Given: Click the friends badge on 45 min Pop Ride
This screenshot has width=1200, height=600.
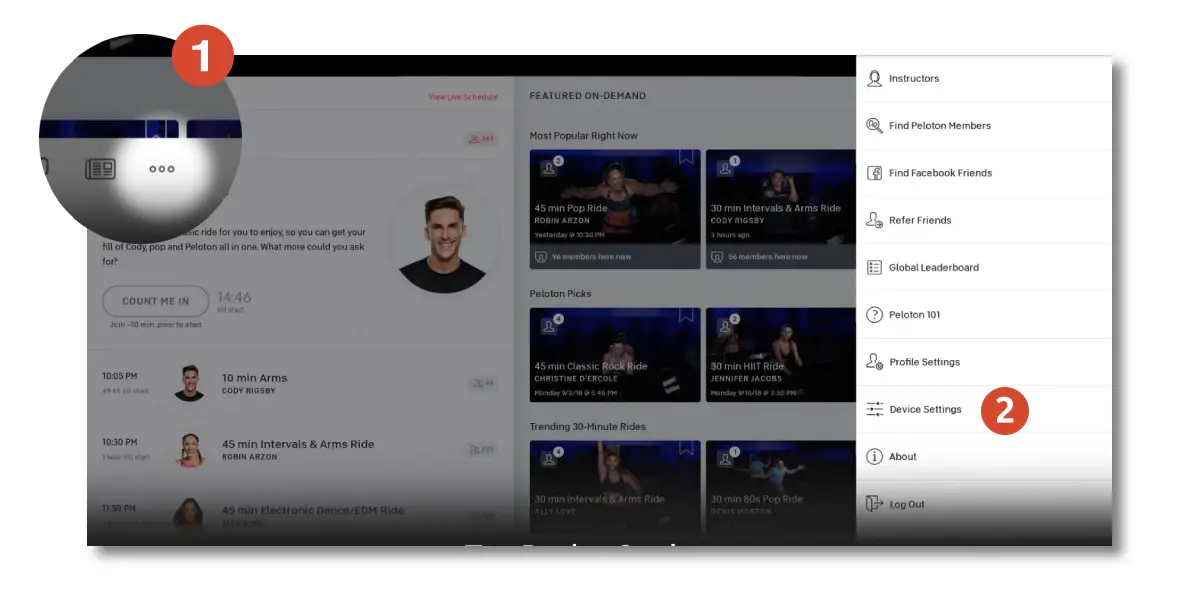Looking at the screenshot, I should tap(551, 167).
